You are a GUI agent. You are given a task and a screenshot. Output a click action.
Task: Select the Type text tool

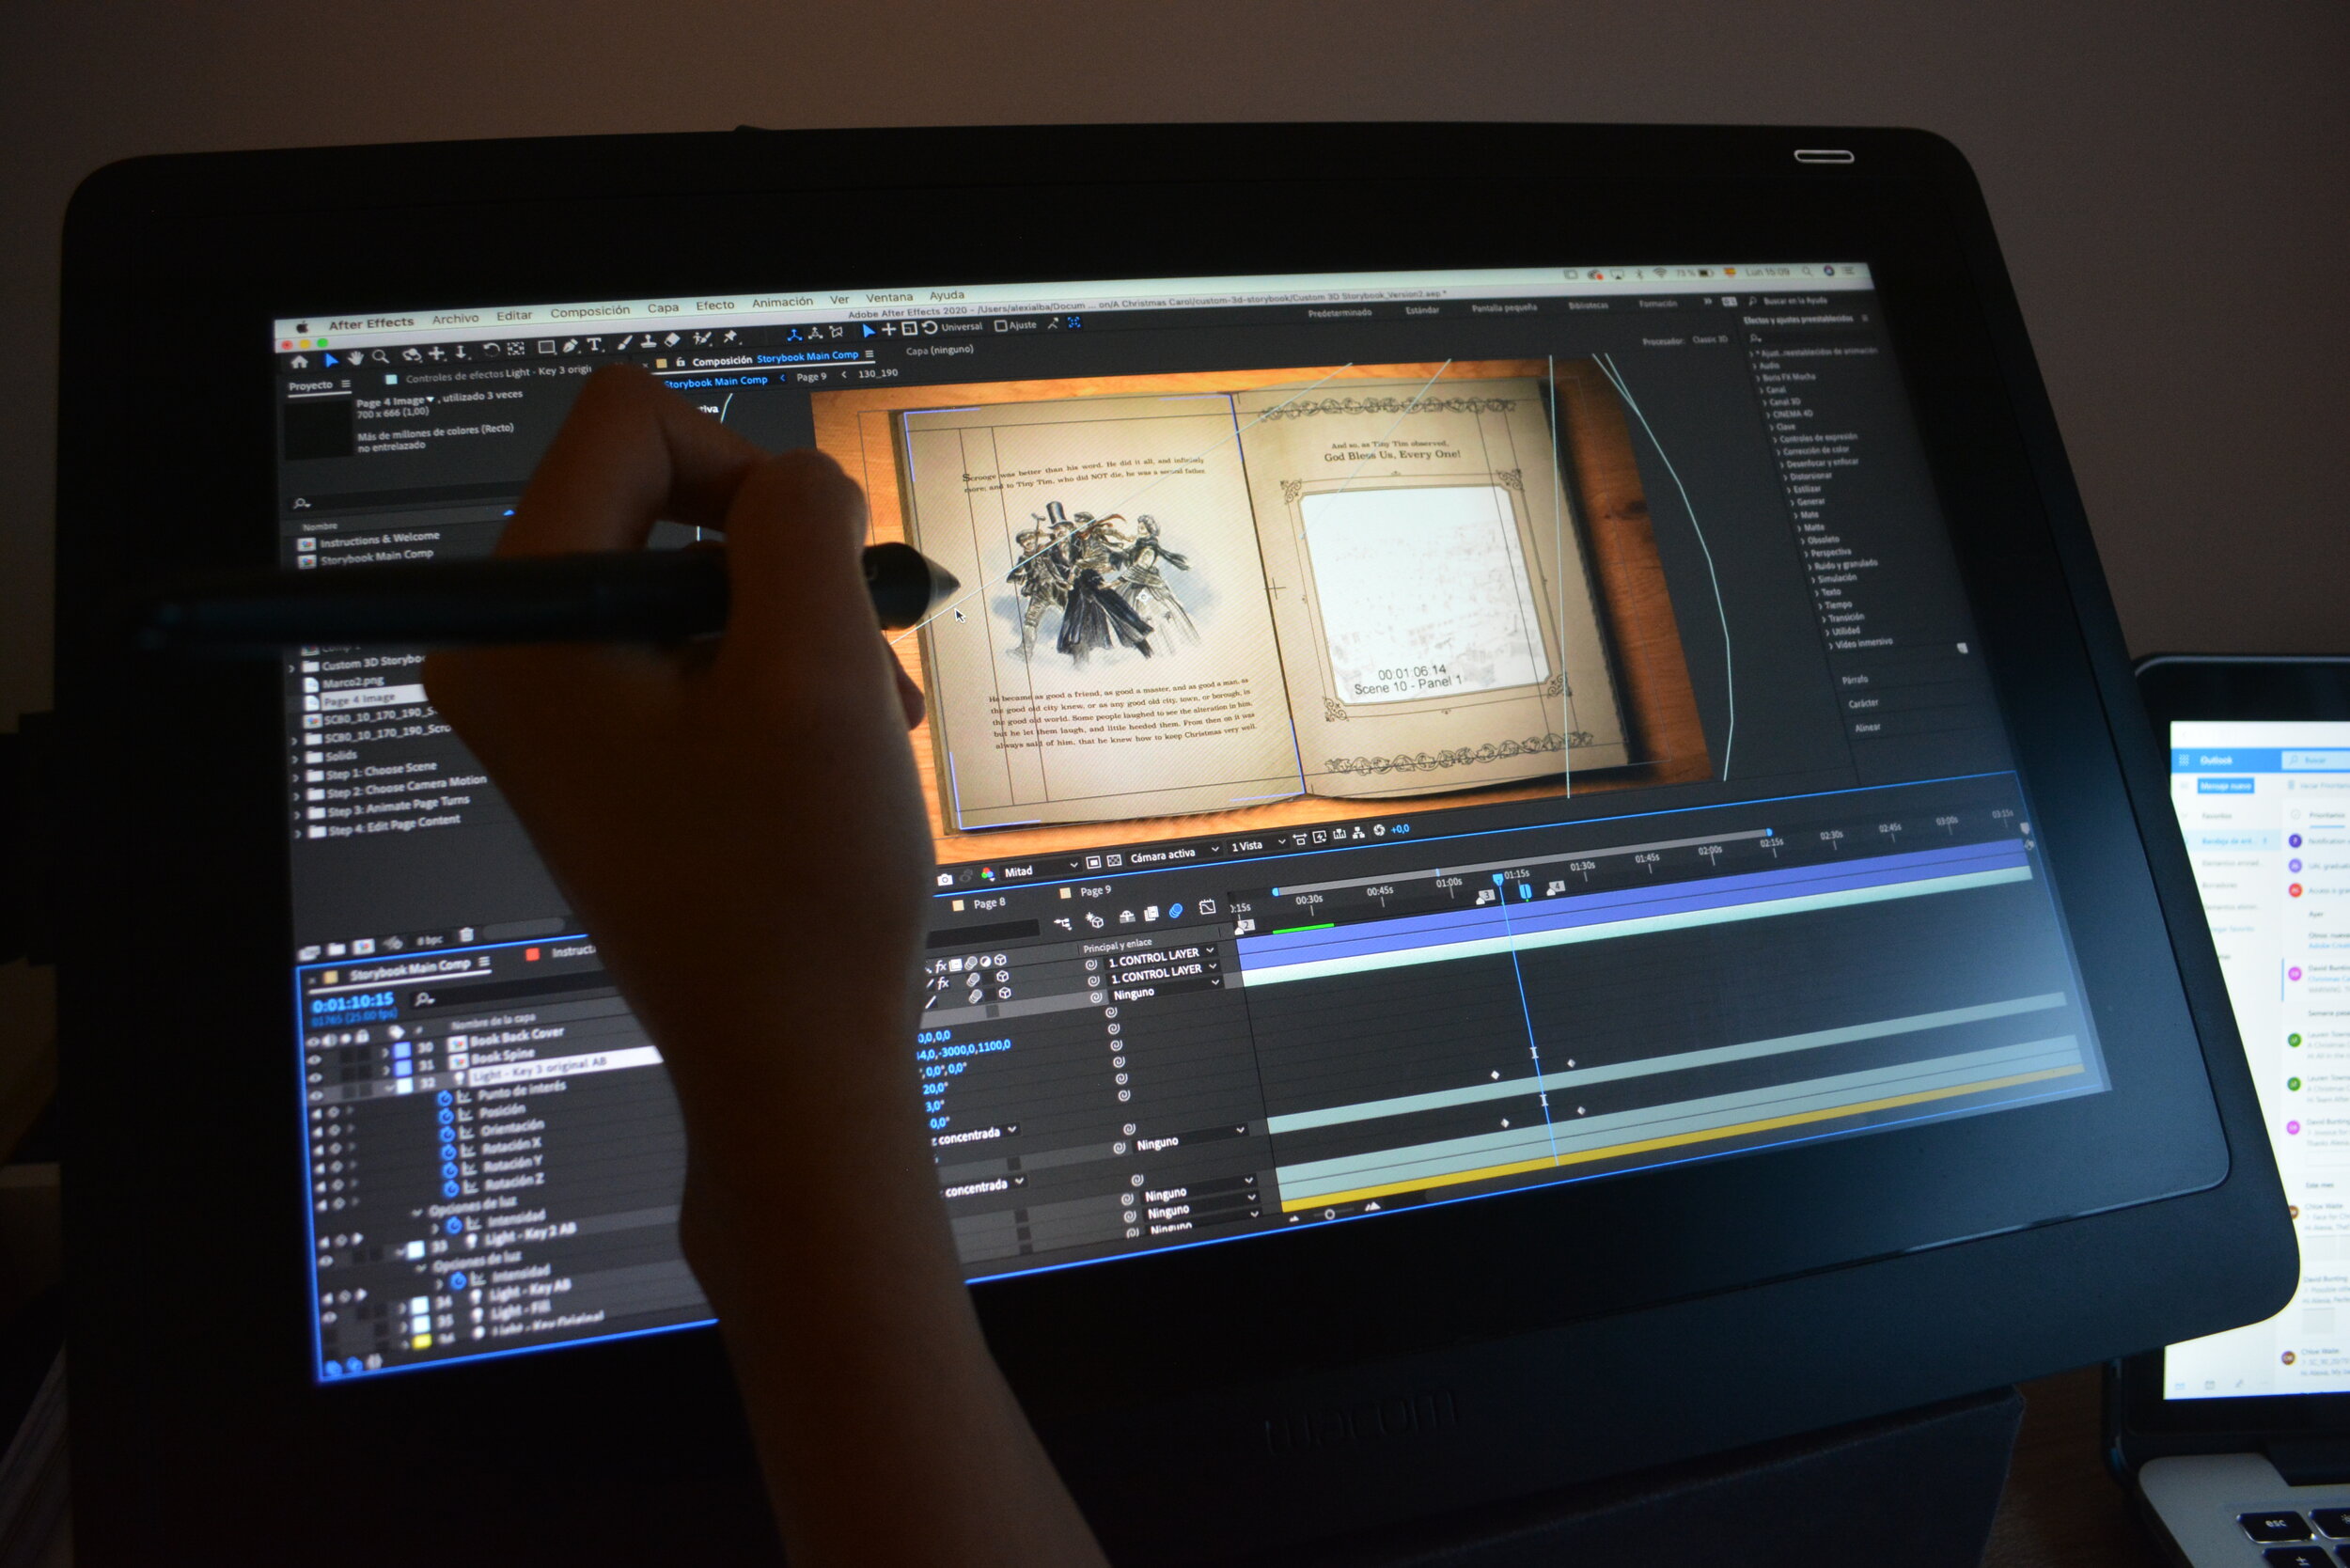(x=594, y=345)
